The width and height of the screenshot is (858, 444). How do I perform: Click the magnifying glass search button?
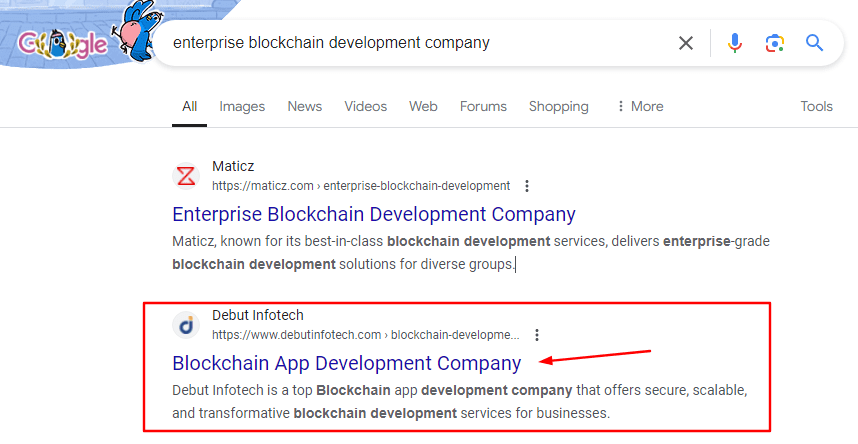click(814, 43)
